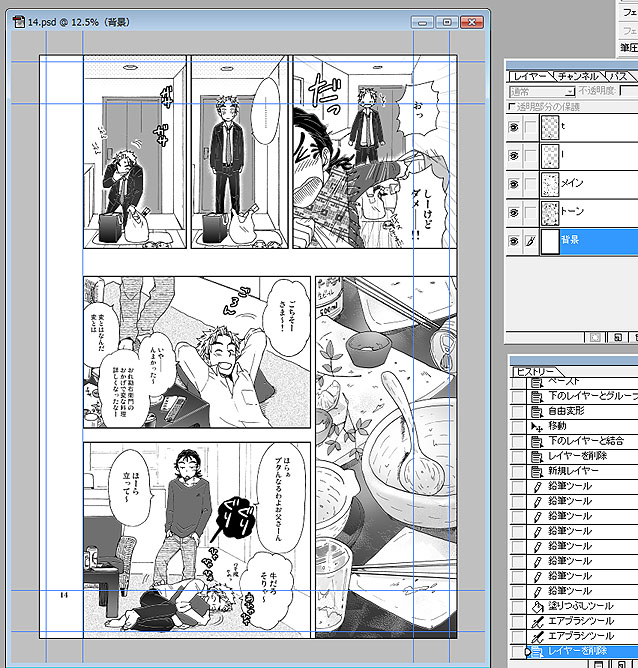
Task: Select the トーン layer thumbnail
Action: (550, 212)
